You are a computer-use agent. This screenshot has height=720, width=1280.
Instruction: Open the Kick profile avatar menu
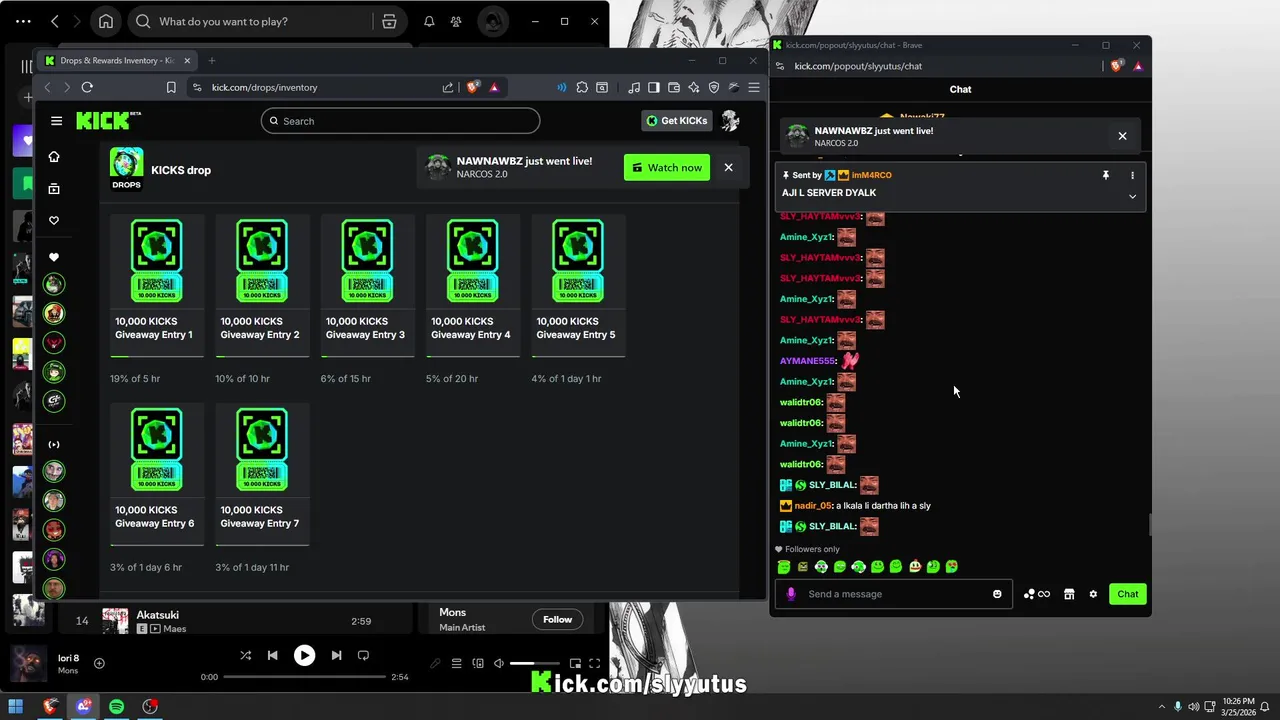(x=730, y=121)
